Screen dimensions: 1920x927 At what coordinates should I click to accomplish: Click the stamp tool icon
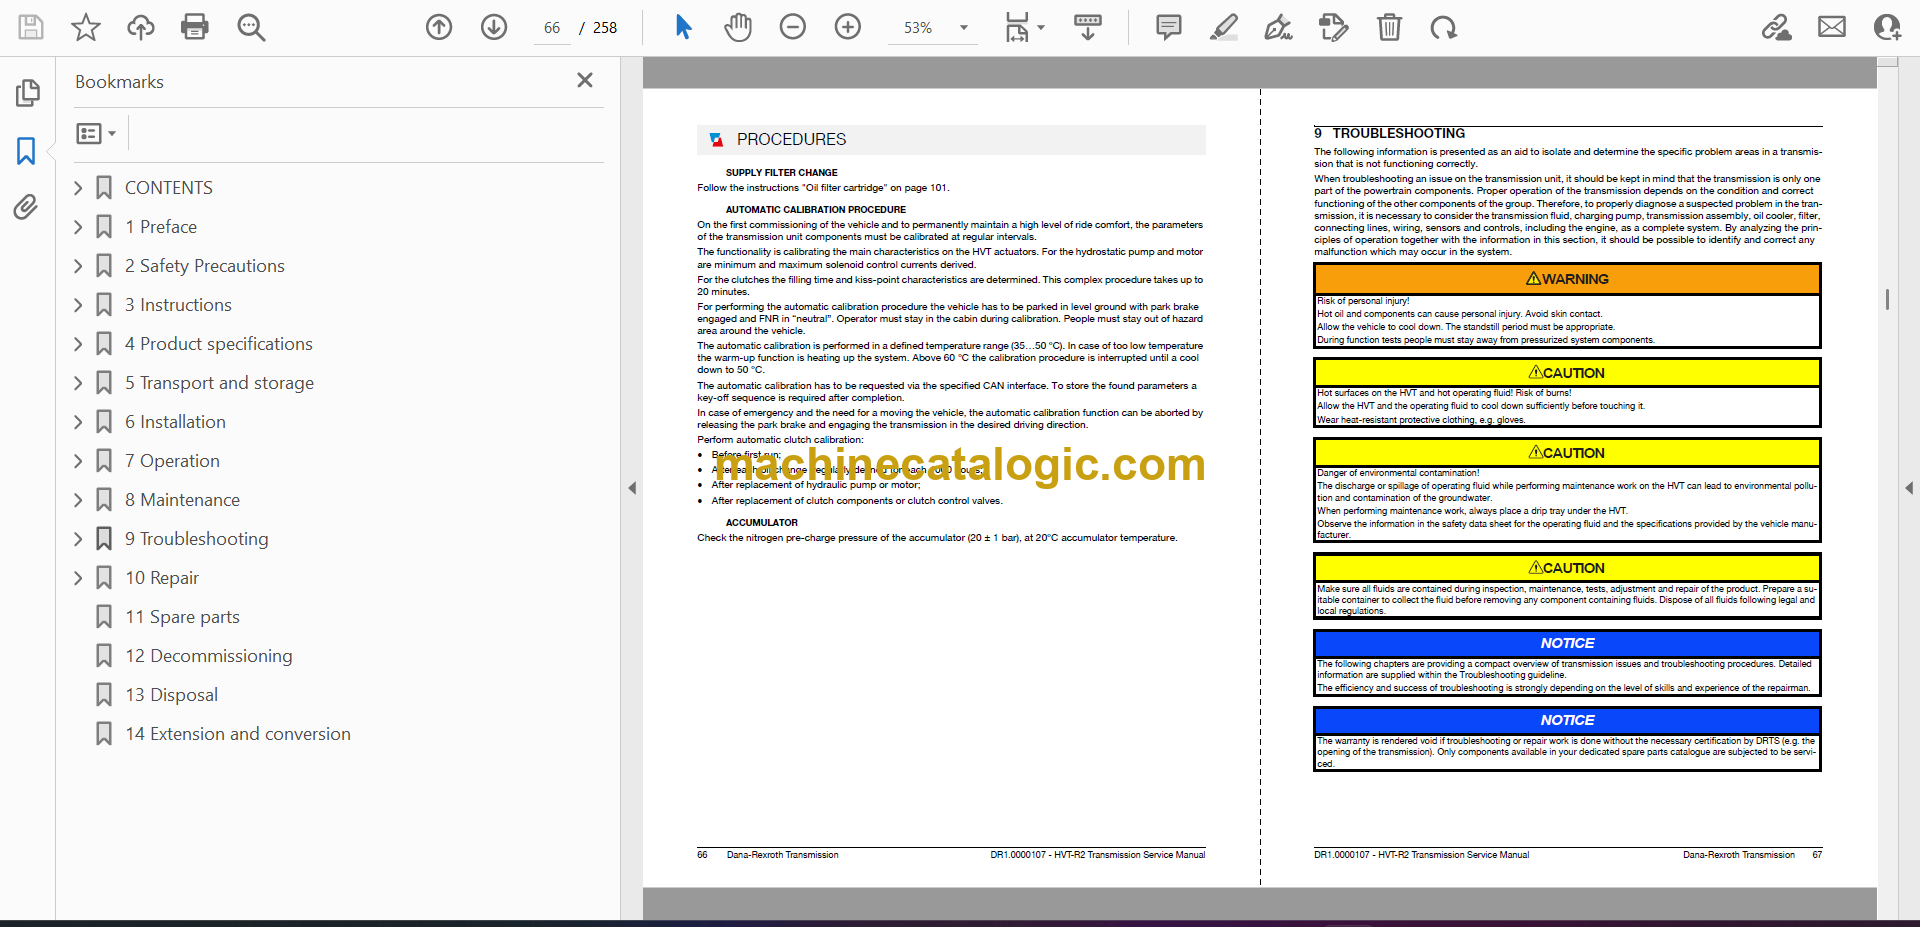(1333, 27)
